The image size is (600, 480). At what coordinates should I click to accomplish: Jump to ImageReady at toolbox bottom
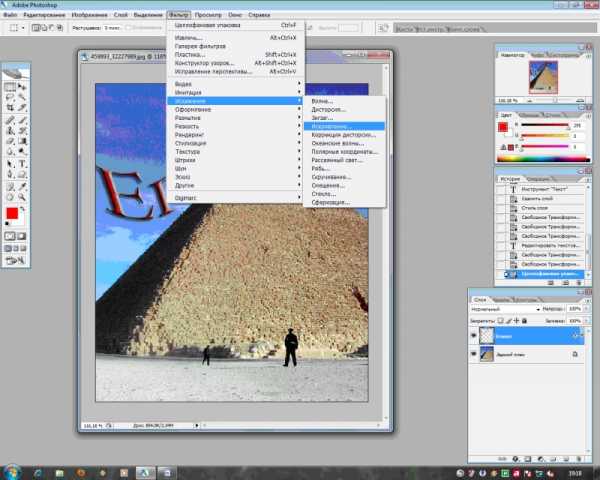point(15,261)
